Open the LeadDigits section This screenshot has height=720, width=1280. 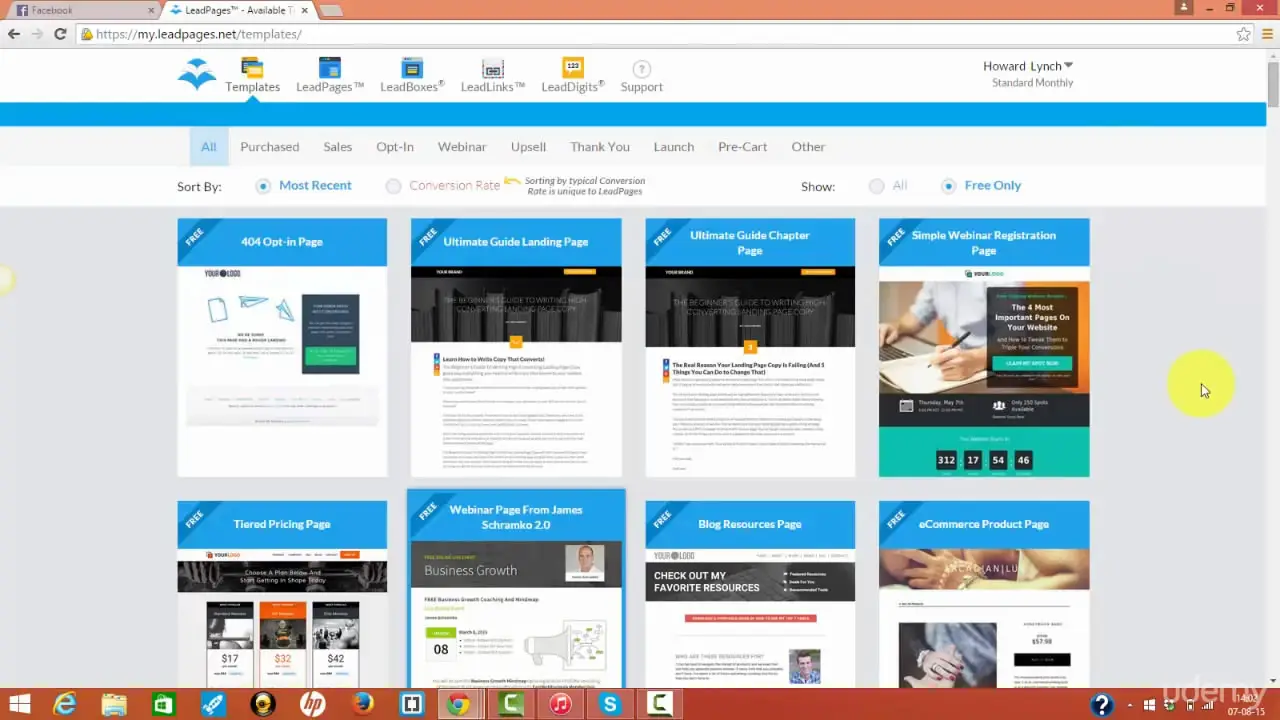pyautogui.click(x=573, y=75)
